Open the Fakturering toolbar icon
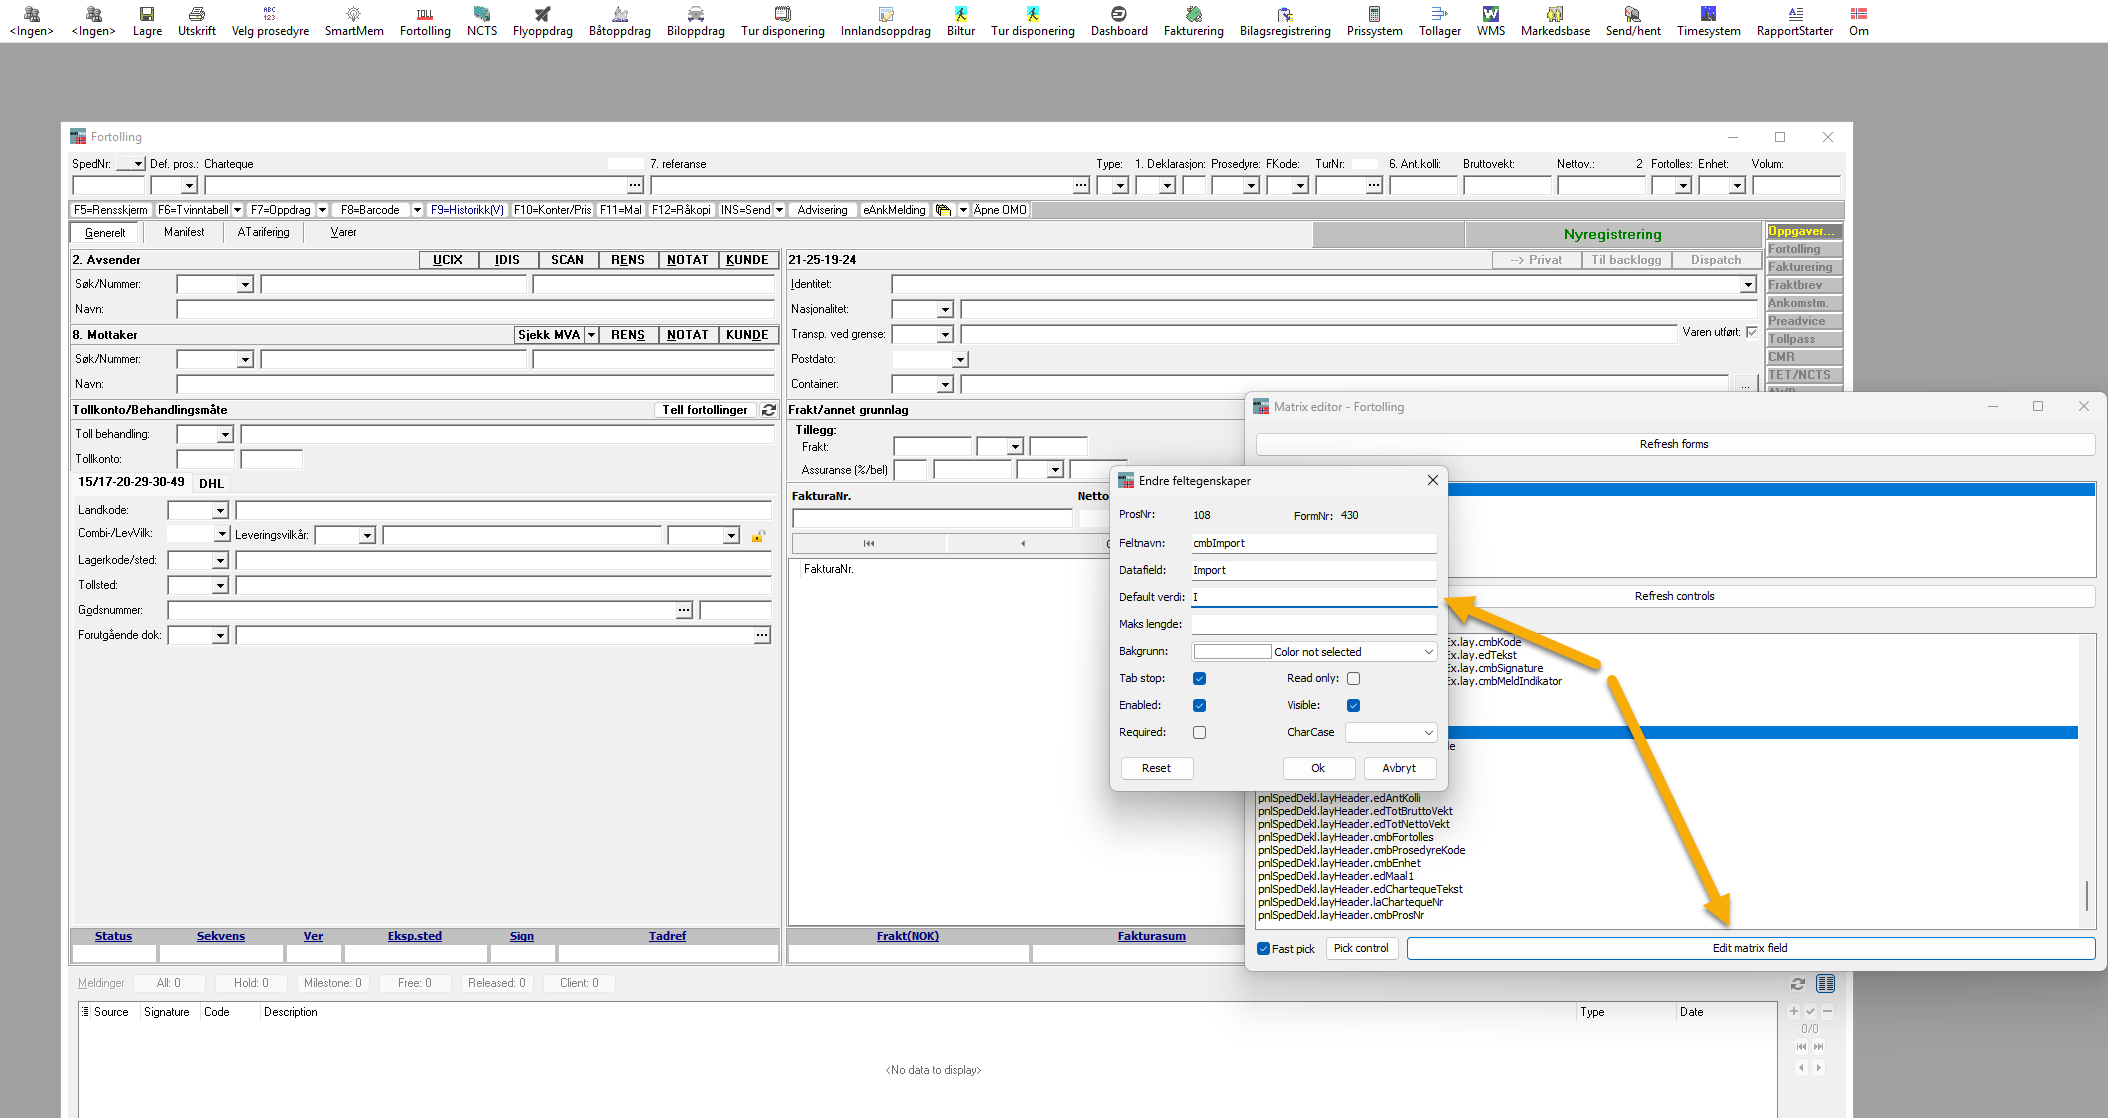Screen dimensions: 2108x1118 click(1193, 15)
